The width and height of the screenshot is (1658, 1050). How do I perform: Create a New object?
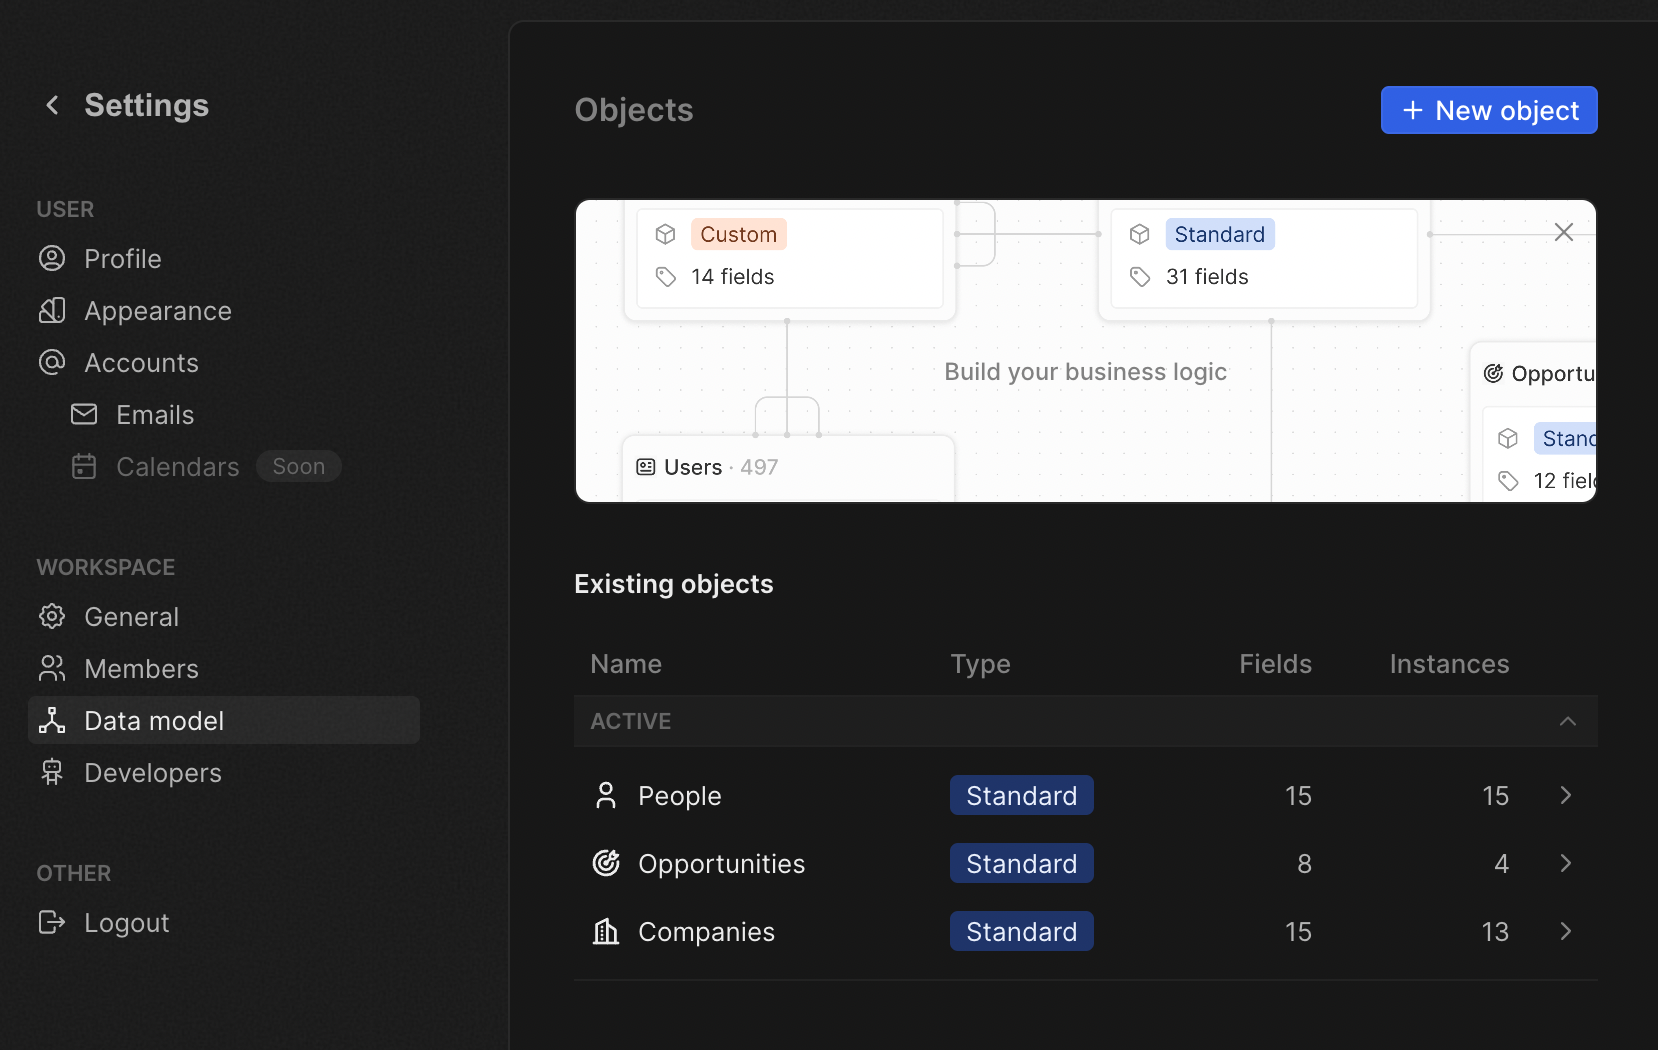click(1488, 110)
